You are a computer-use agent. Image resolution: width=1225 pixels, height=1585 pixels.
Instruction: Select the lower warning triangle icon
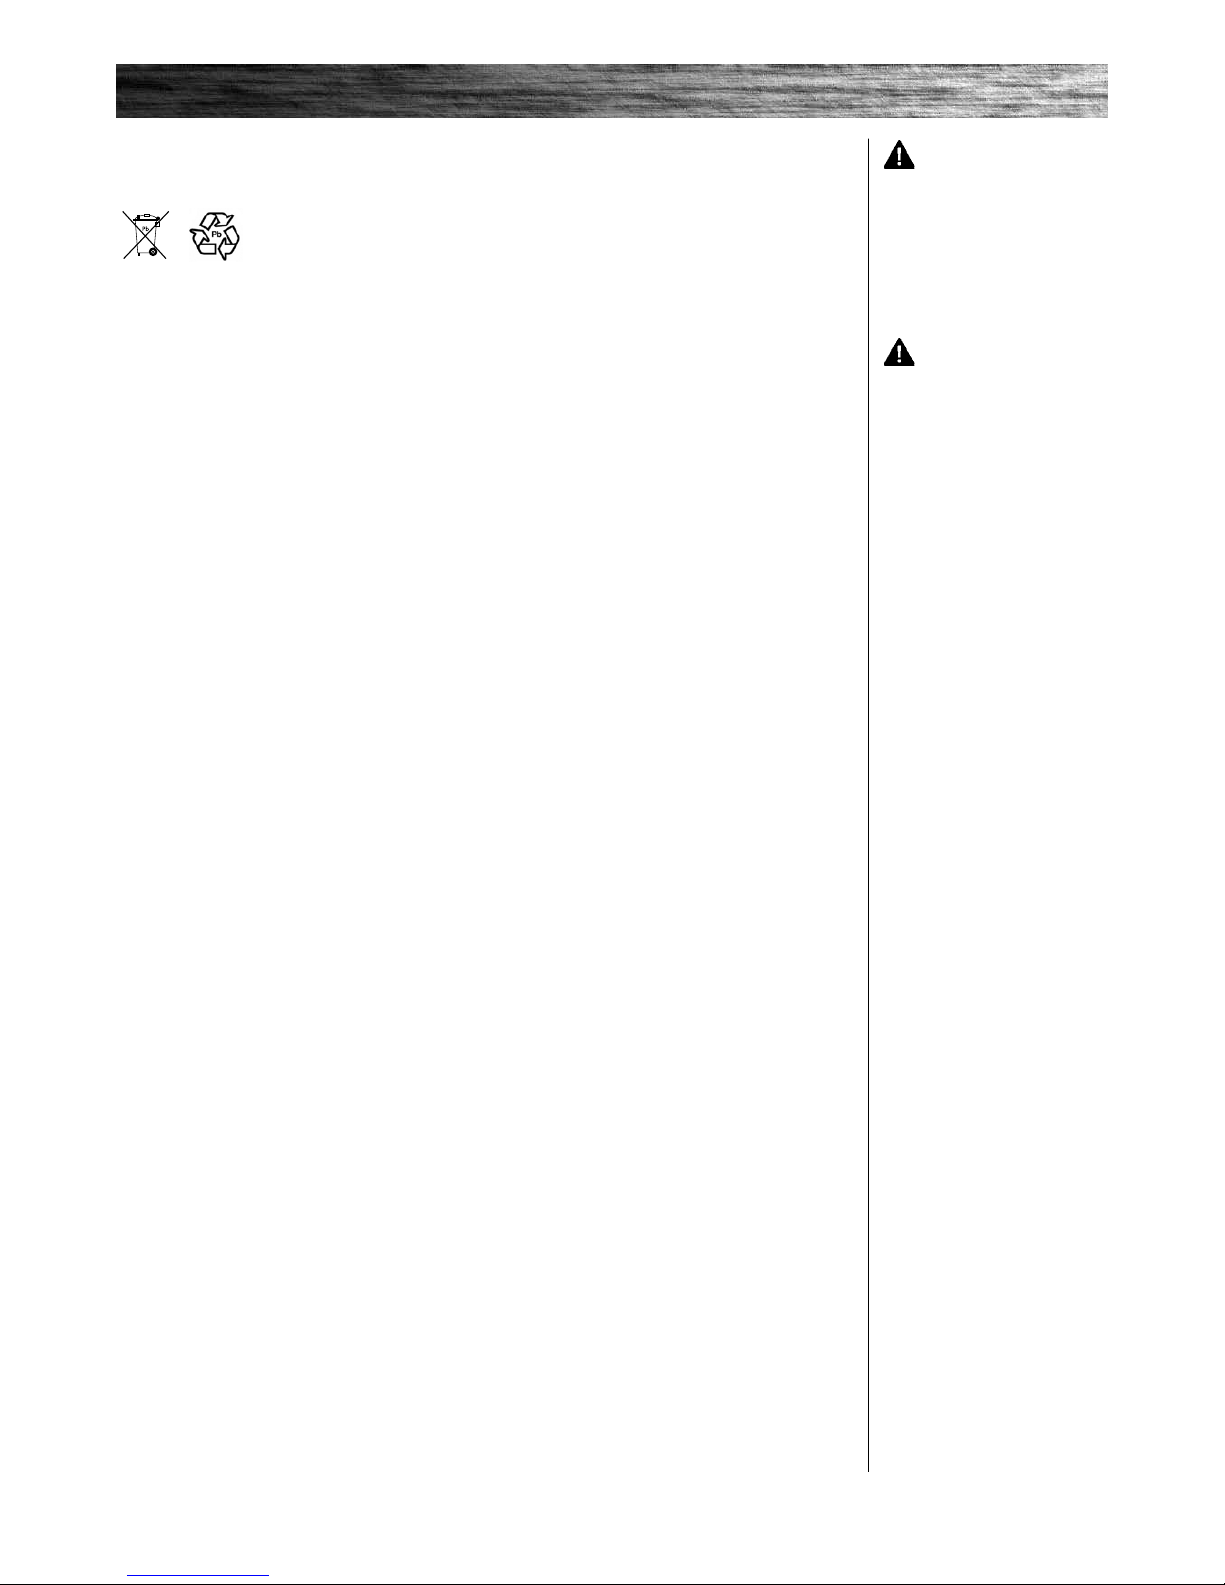(899, 352)
